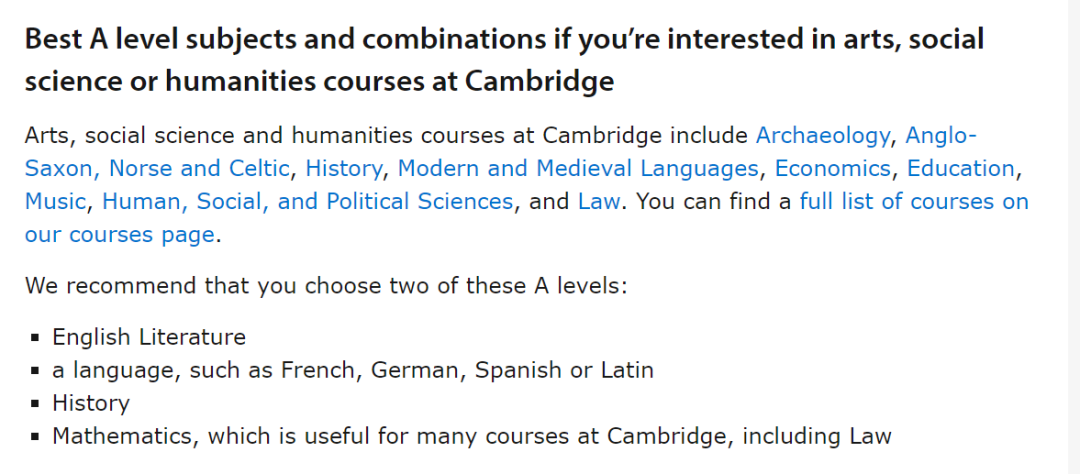
Task: Click the History bullet list item
Action: (x=91, y=403)
